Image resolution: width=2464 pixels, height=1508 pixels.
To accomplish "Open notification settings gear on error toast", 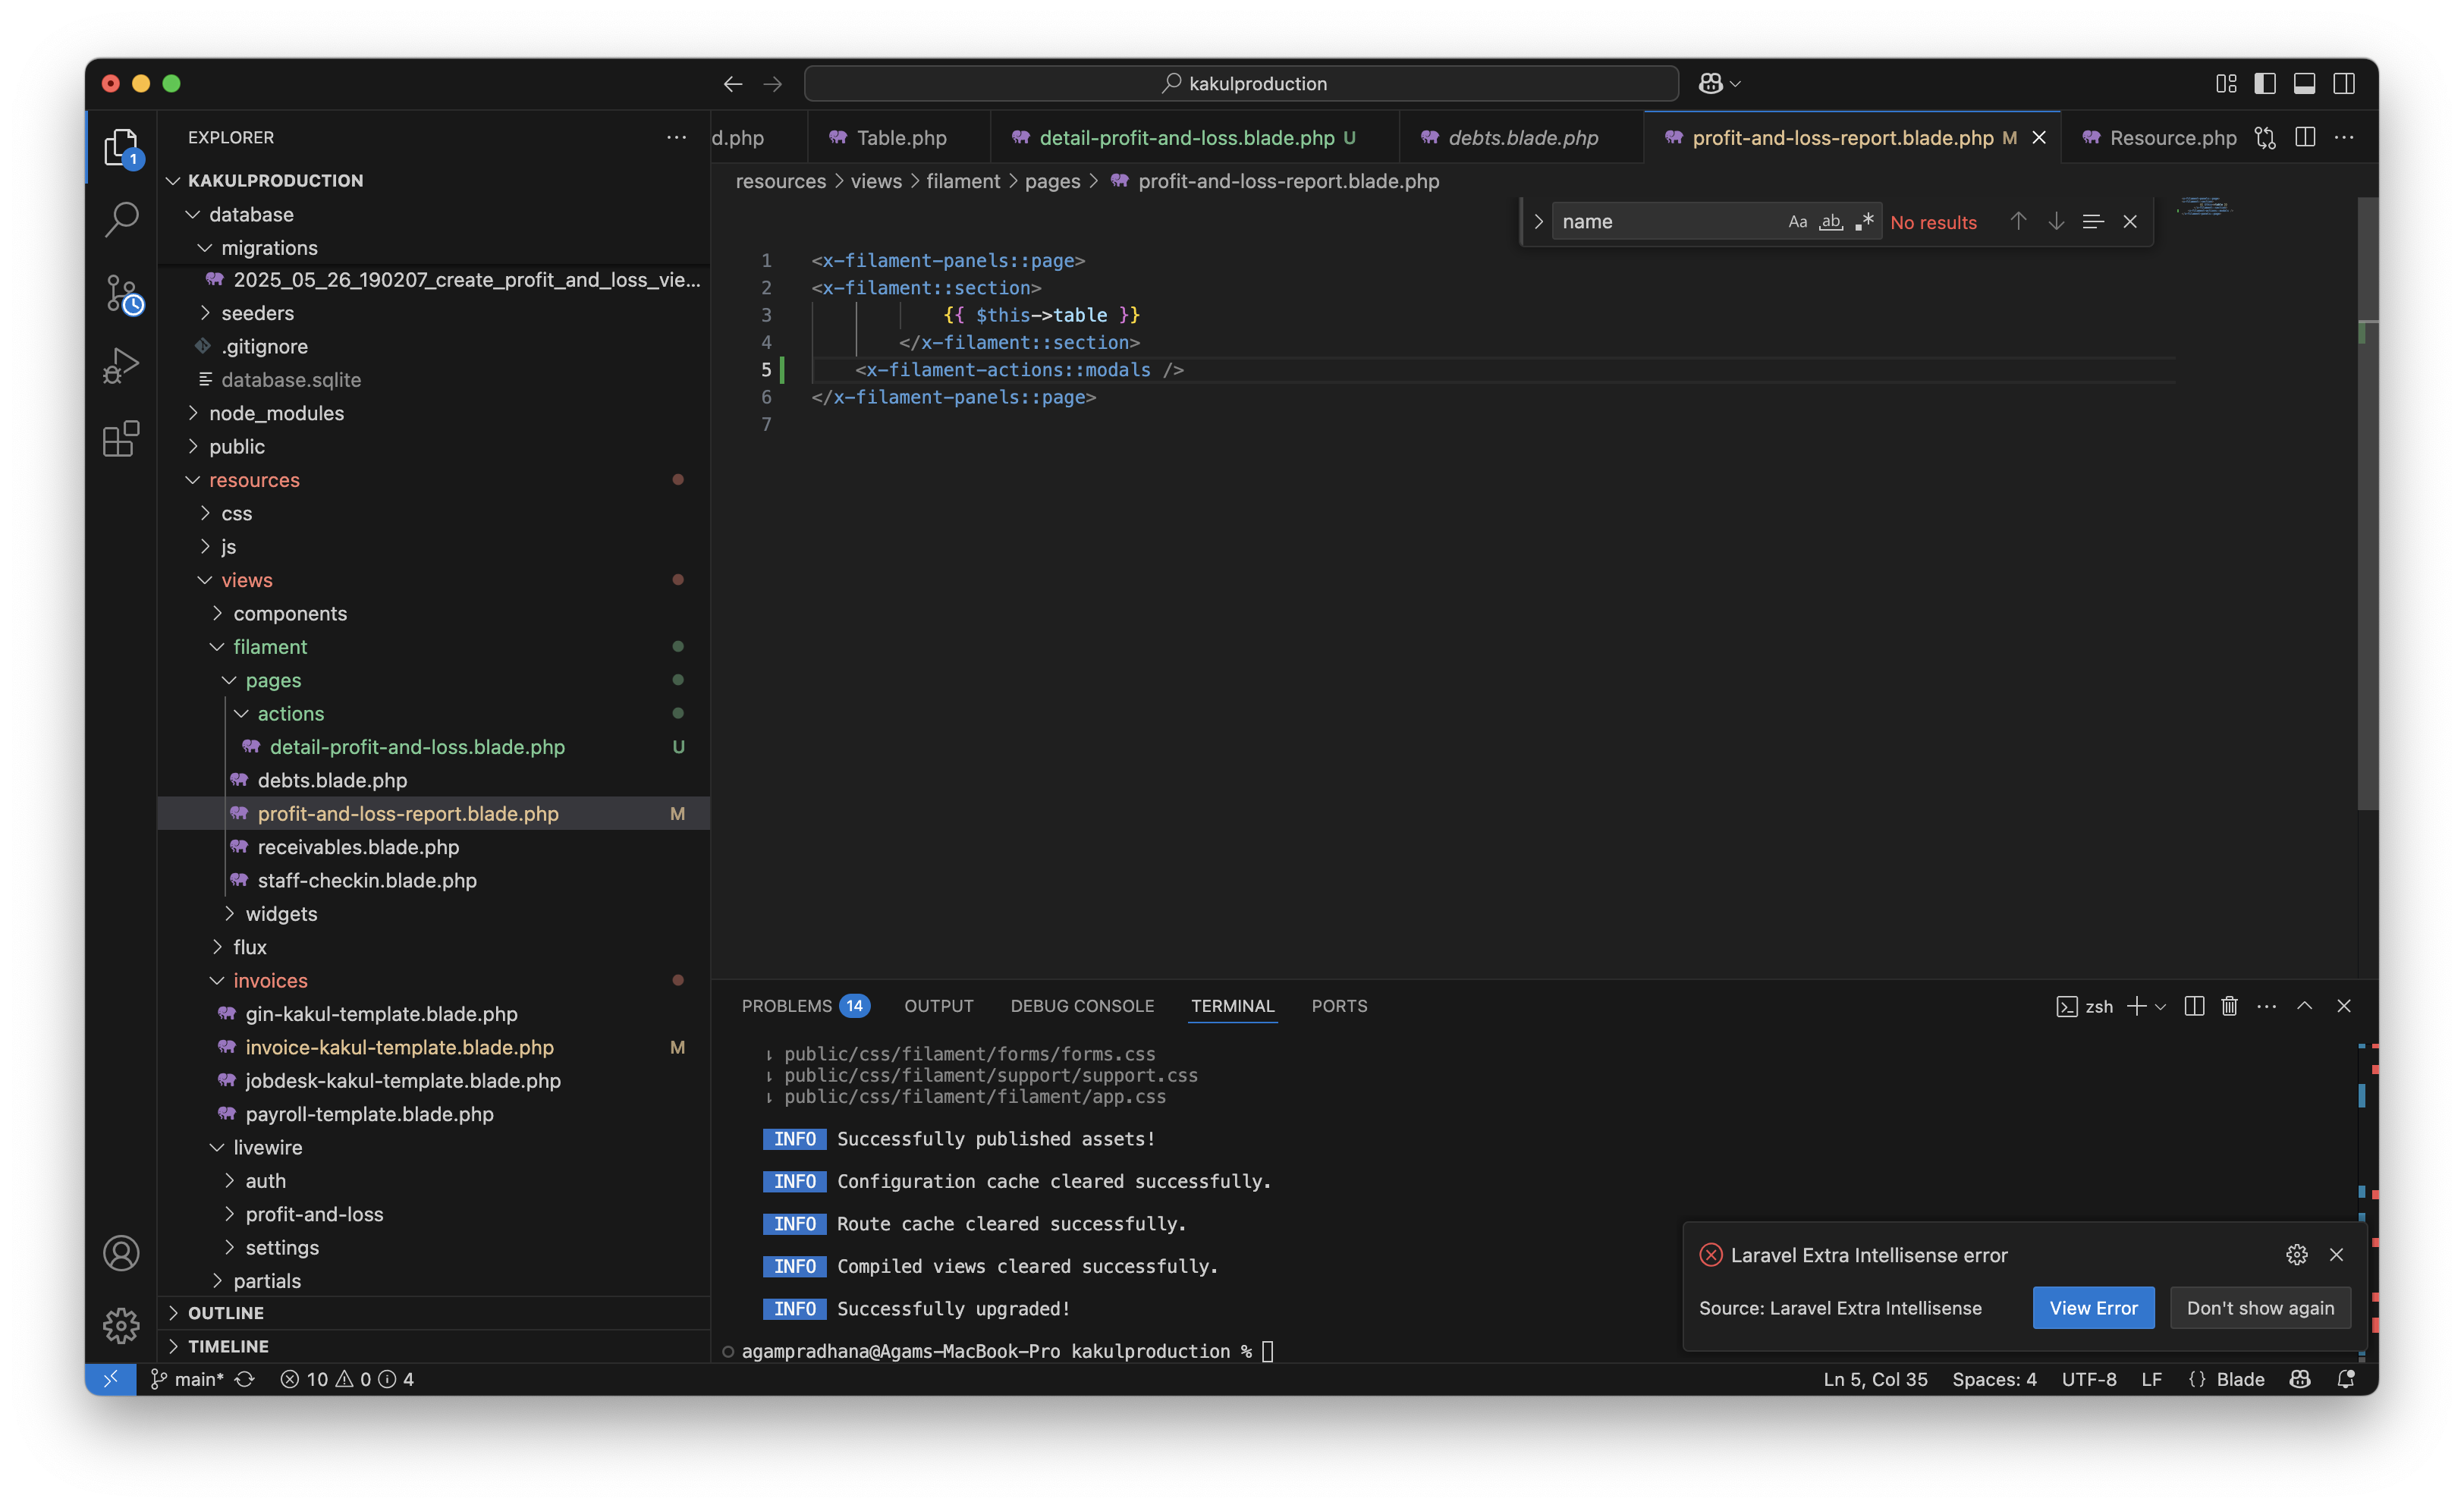I will (2296, 1255).
